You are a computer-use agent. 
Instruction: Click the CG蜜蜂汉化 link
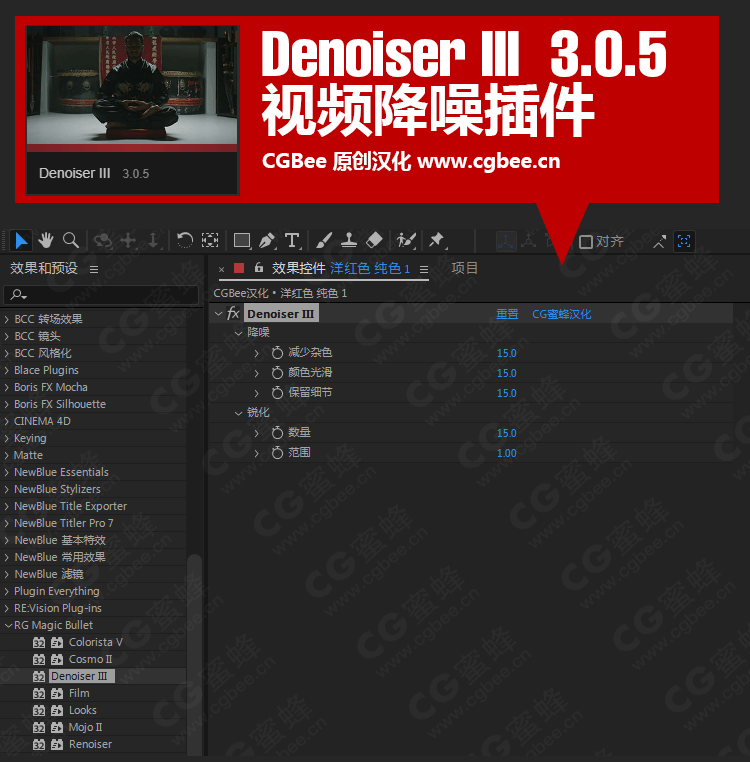(561, 314)
